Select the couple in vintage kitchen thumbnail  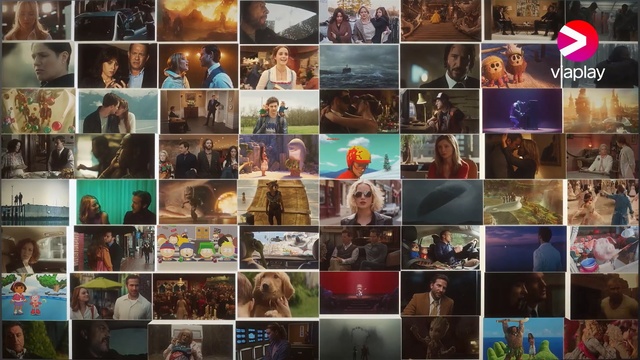point(38,157)
